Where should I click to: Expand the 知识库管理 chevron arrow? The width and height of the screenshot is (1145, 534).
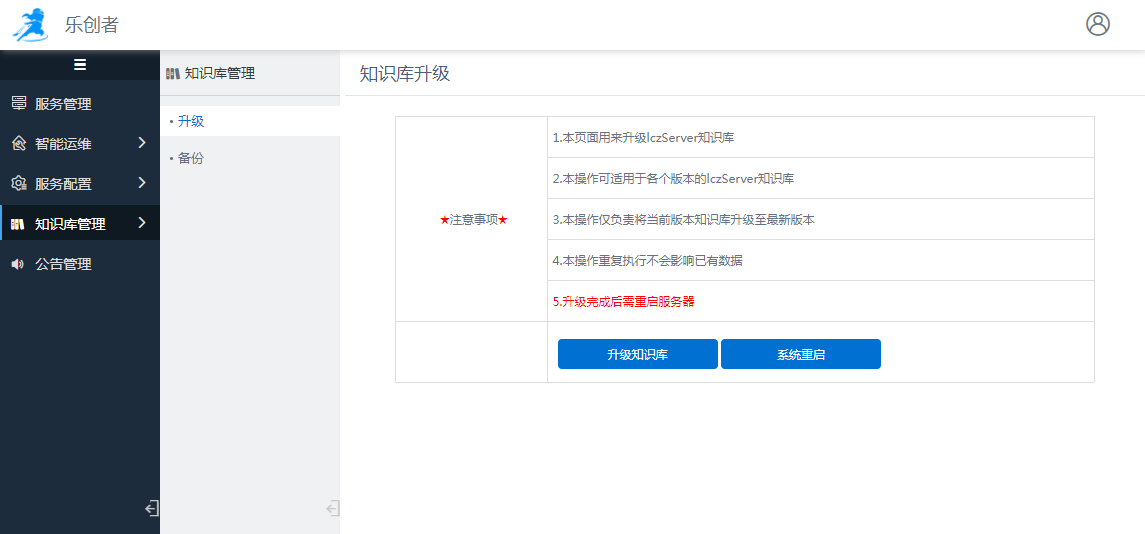pos(142,223)
